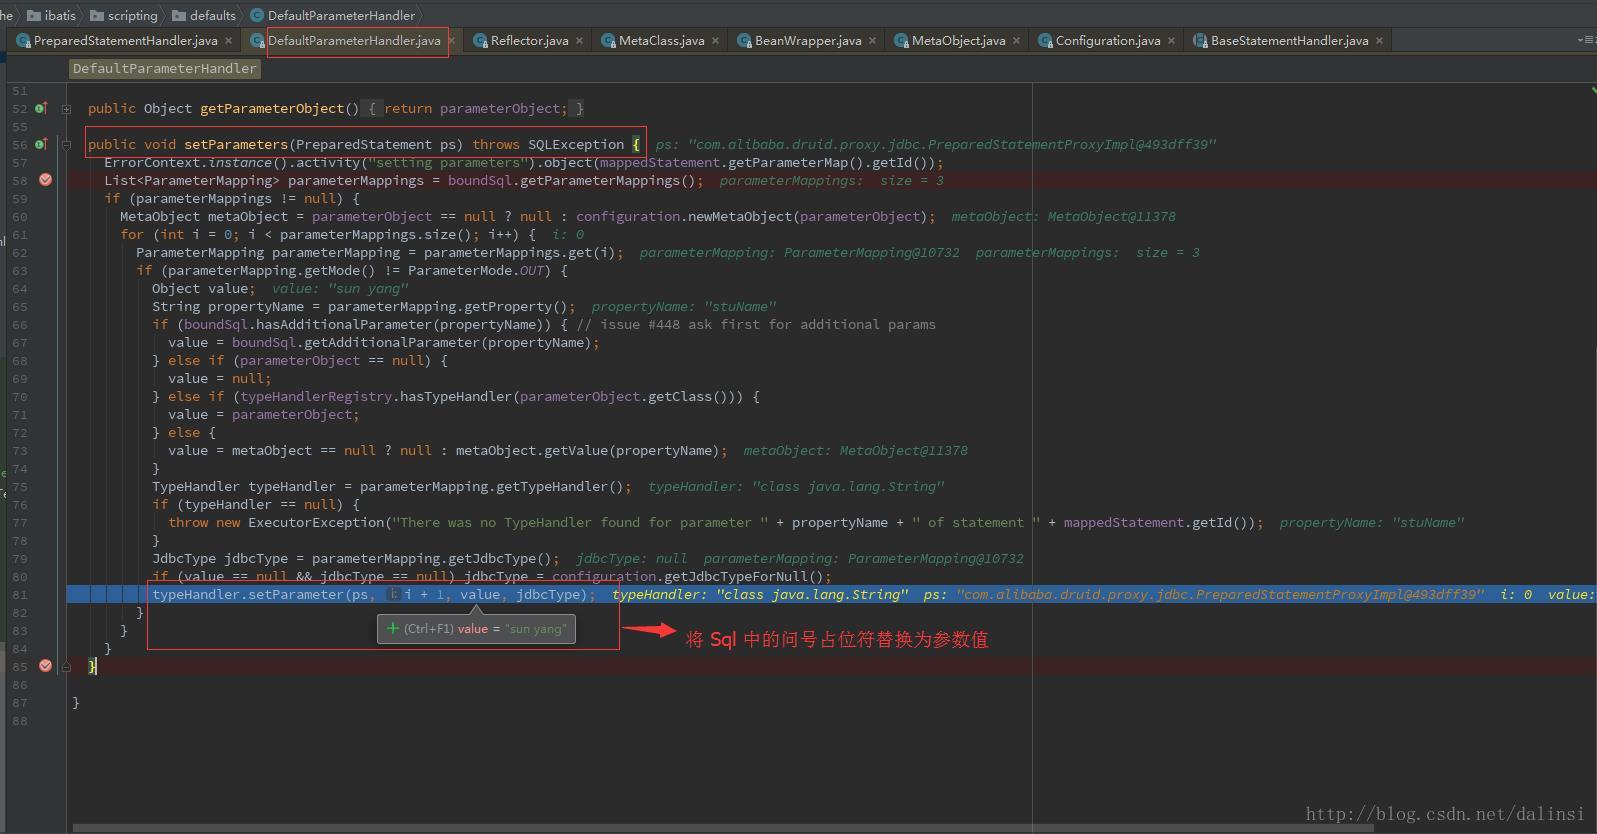This screenshot has height=834, width=1597.
Task: Toggle breakpoint on line 85
Action: [x=45, y=666]
